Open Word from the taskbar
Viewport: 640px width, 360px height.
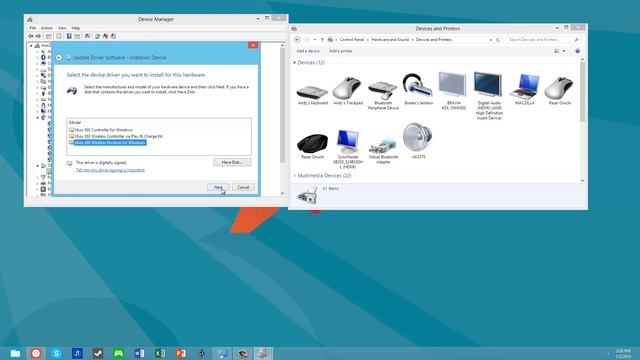[139, 353]
